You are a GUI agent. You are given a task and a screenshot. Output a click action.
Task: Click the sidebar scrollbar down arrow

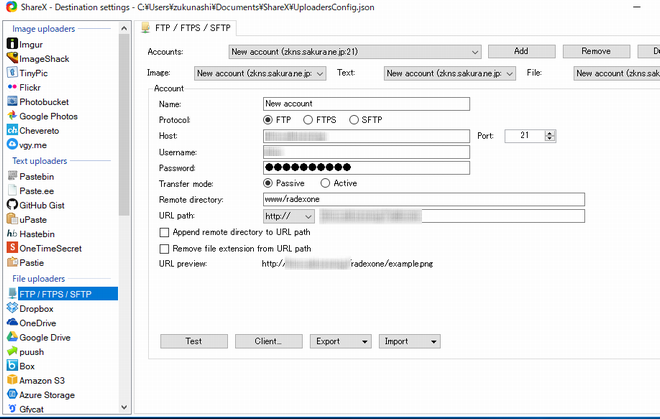(x=124, y=407)
